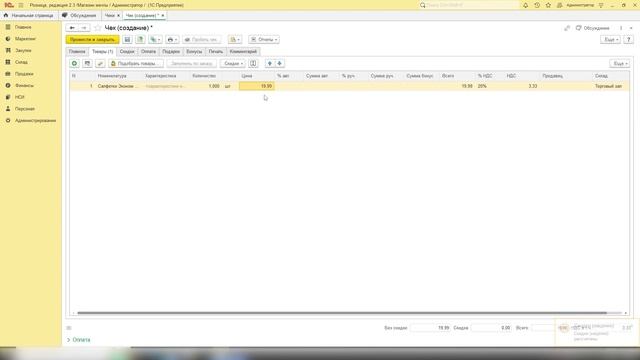Add new row with green plus
Image resolution: width=640 pixels, height=360 pixels.
pos(74,64)
